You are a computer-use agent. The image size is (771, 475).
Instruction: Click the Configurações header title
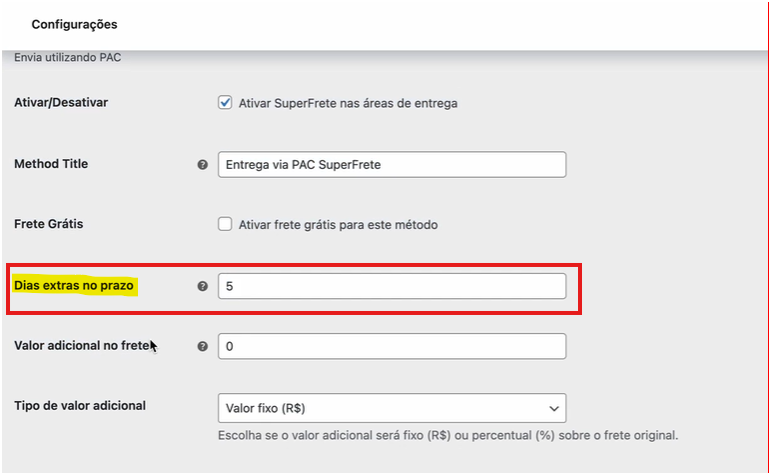point(74,25)
